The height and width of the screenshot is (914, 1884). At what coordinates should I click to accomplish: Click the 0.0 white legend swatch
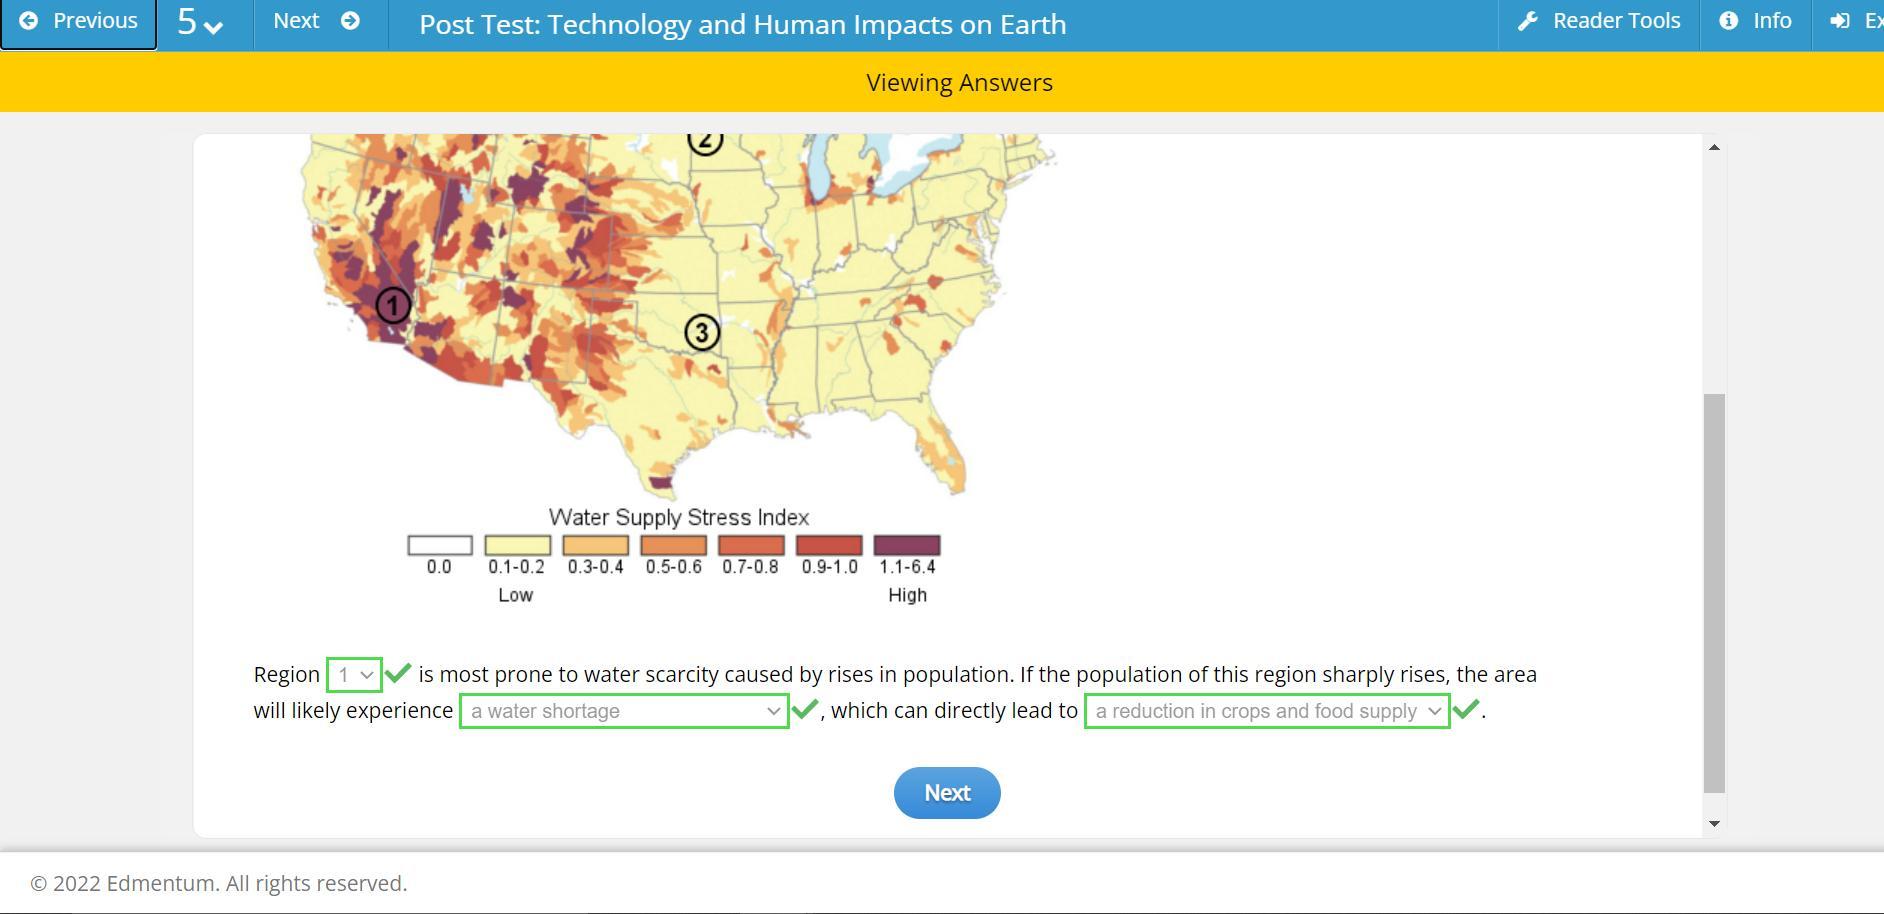coord(440,545)
